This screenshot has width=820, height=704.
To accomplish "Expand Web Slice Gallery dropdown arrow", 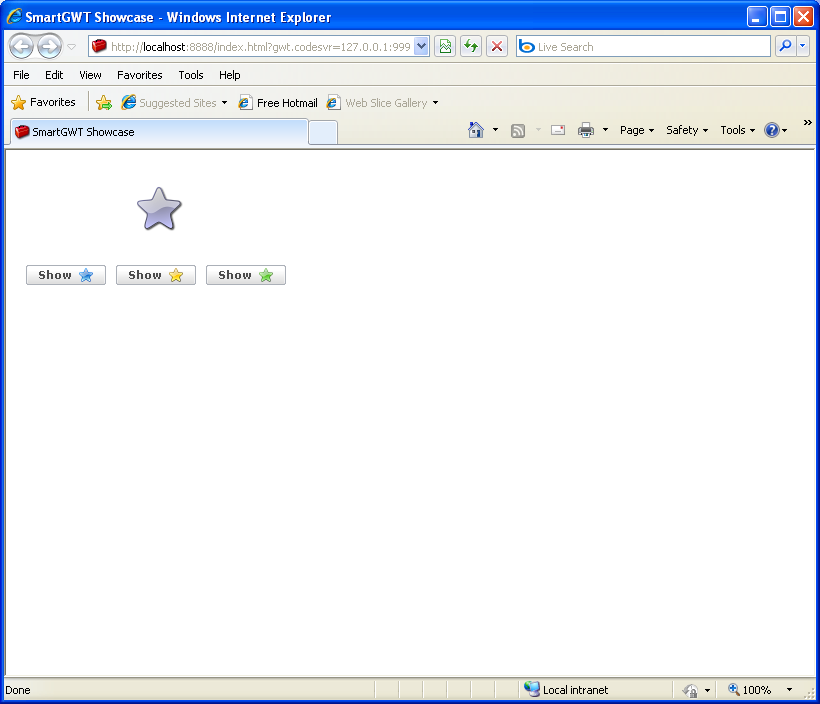I will coord(436,103).
